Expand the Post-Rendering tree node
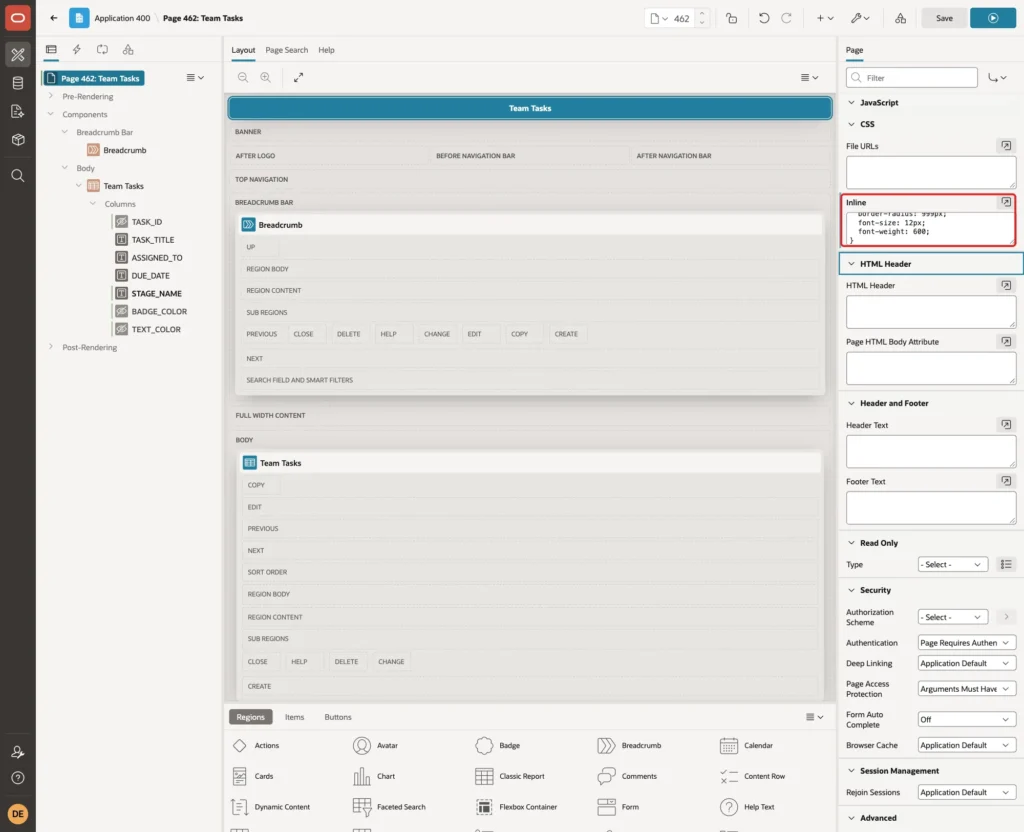 [x=51, y=347]
